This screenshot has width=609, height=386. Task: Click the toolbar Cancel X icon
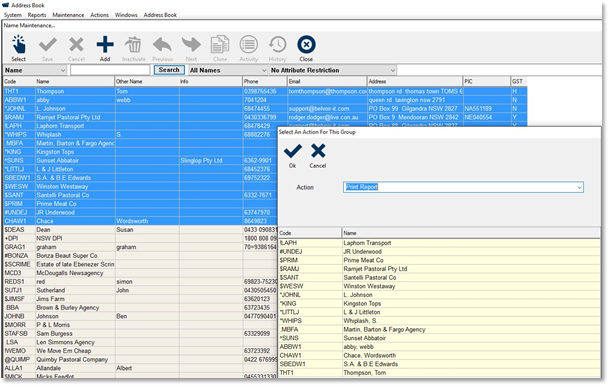click(x=76, y=45)
